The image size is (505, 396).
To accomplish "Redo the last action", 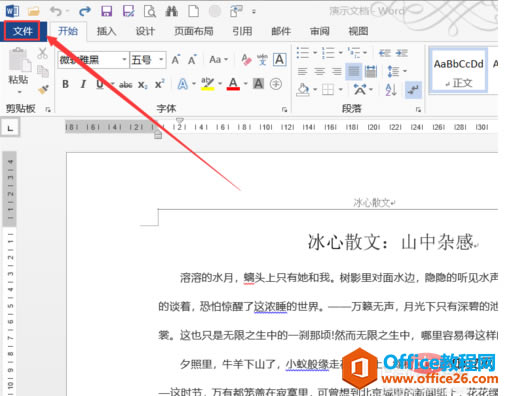I will click(x=85, y=12).
